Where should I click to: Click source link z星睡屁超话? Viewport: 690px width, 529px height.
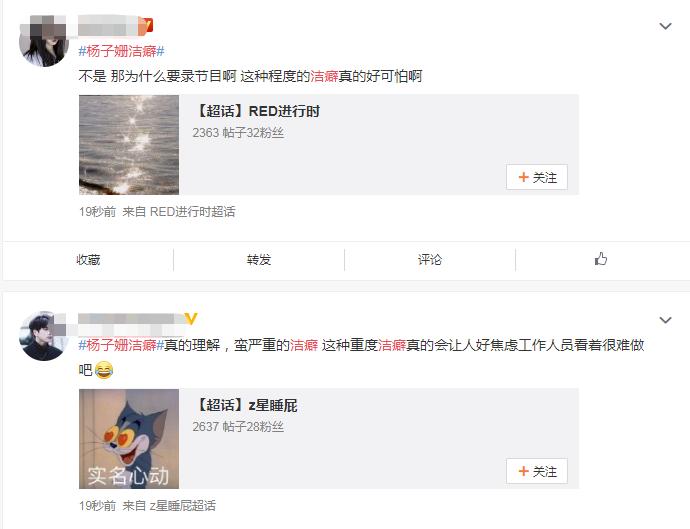click(x=183, y=506)
